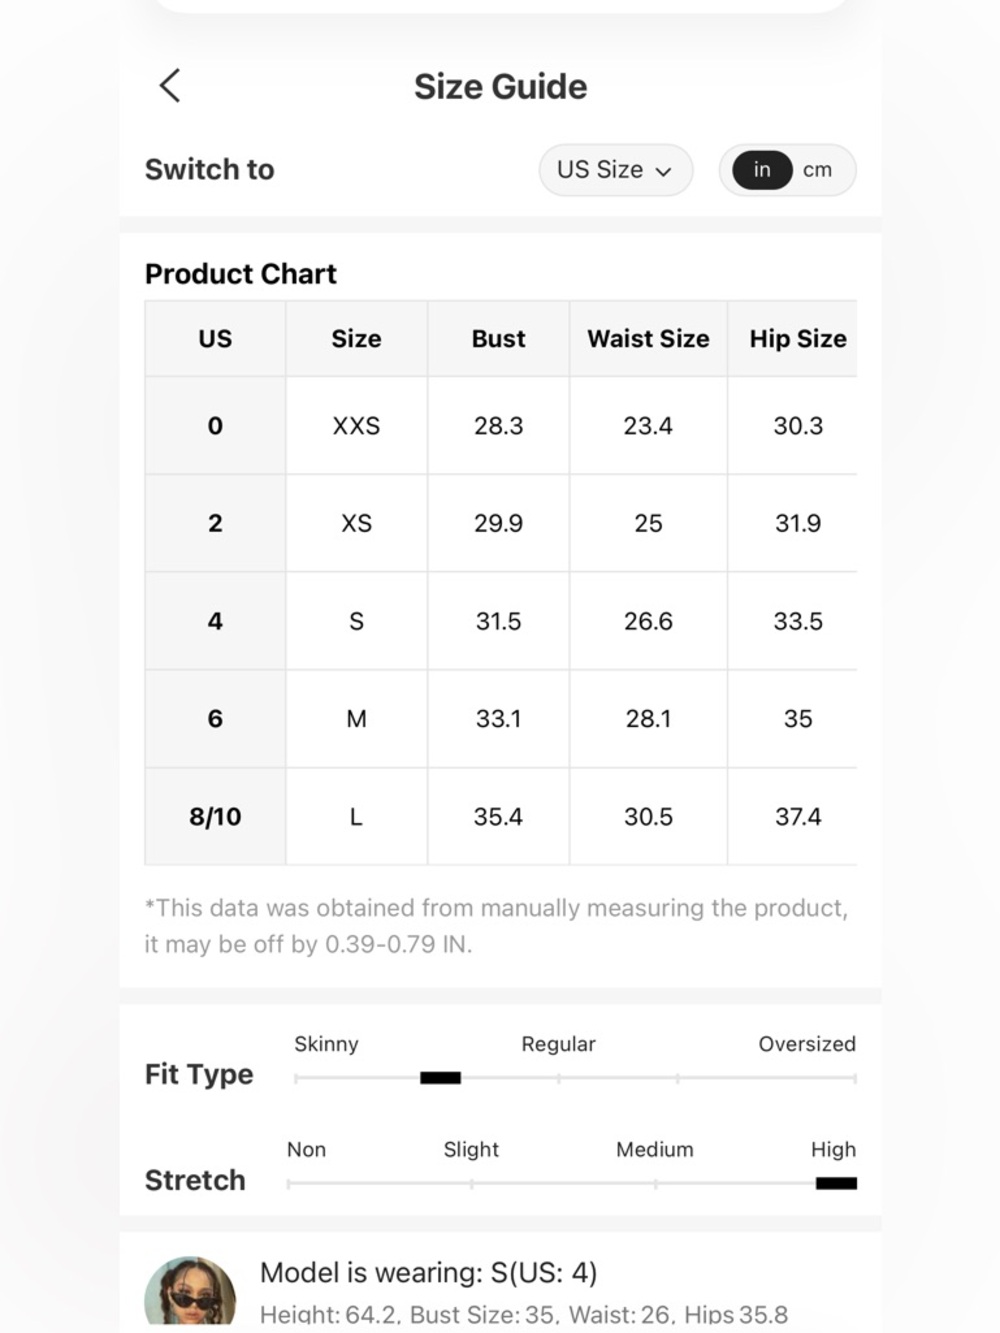Click the Size column header
The width and height of the screenshot is (1000, 1333).
point(357,339)
